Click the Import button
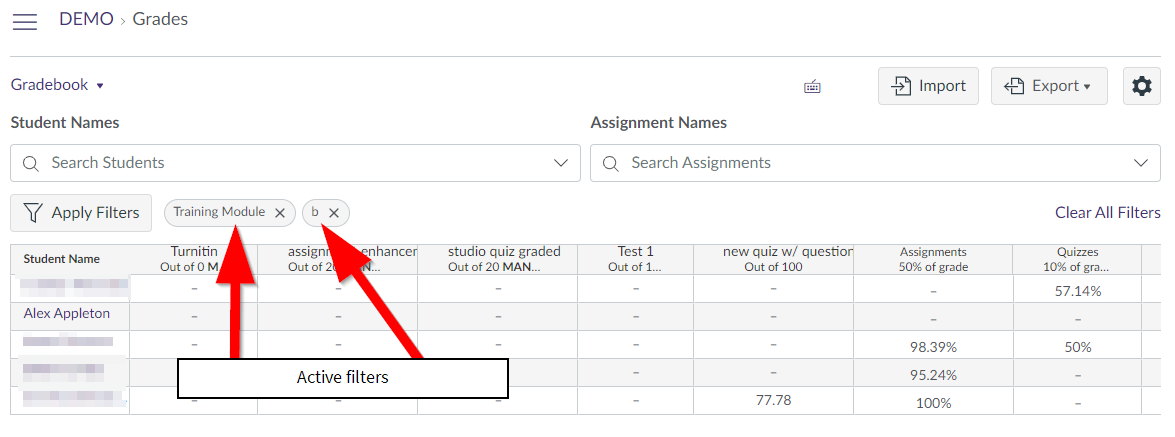1175x437 pixels. (928, 86)
